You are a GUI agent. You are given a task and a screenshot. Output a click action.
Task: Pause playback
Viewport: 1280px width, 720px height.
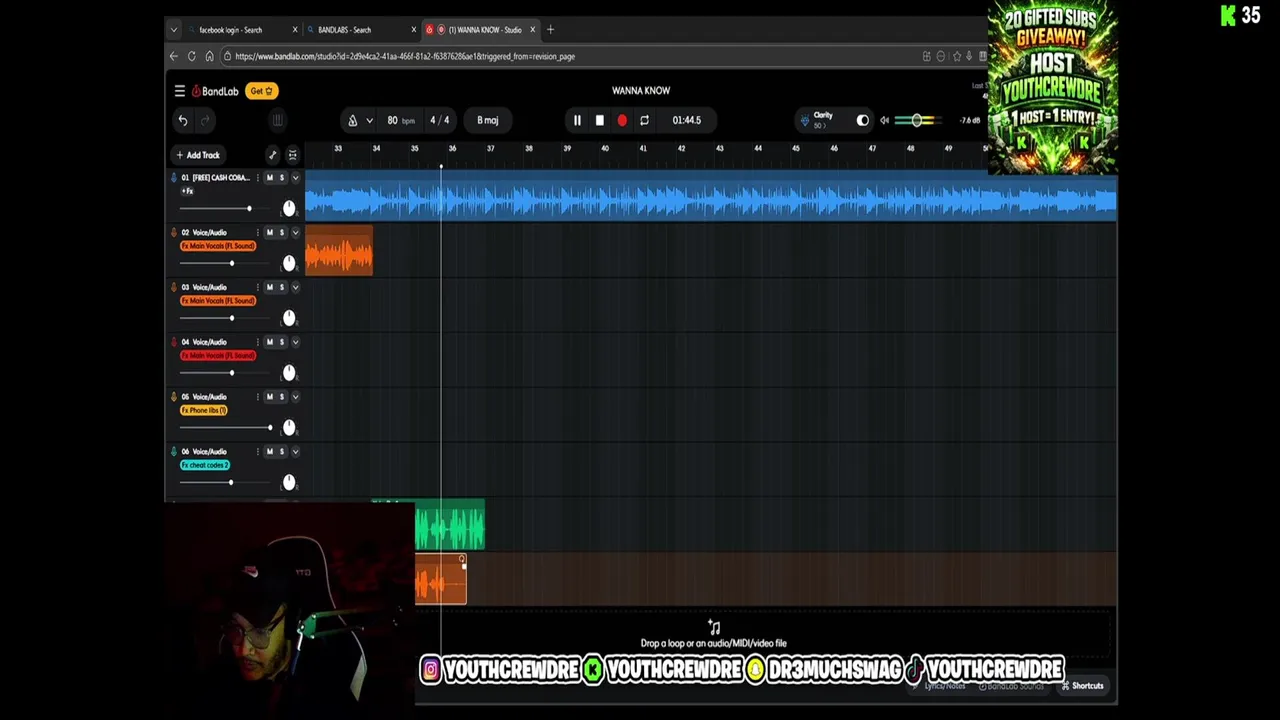pyautogui.click(x=577, y=120)
